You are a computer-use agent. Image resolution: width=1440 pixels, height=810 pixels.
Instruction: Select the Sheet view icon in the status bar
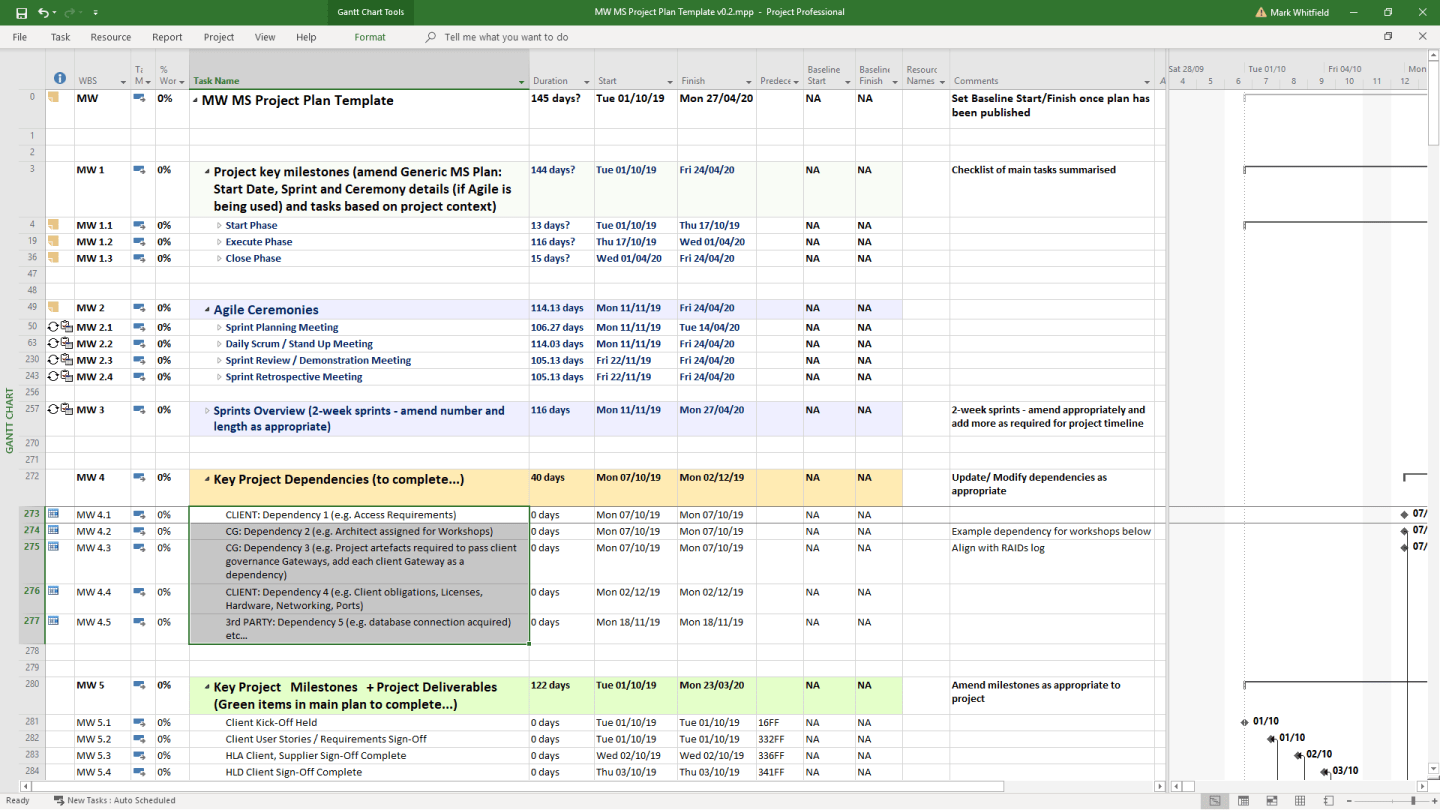(x=1298, y=800)
